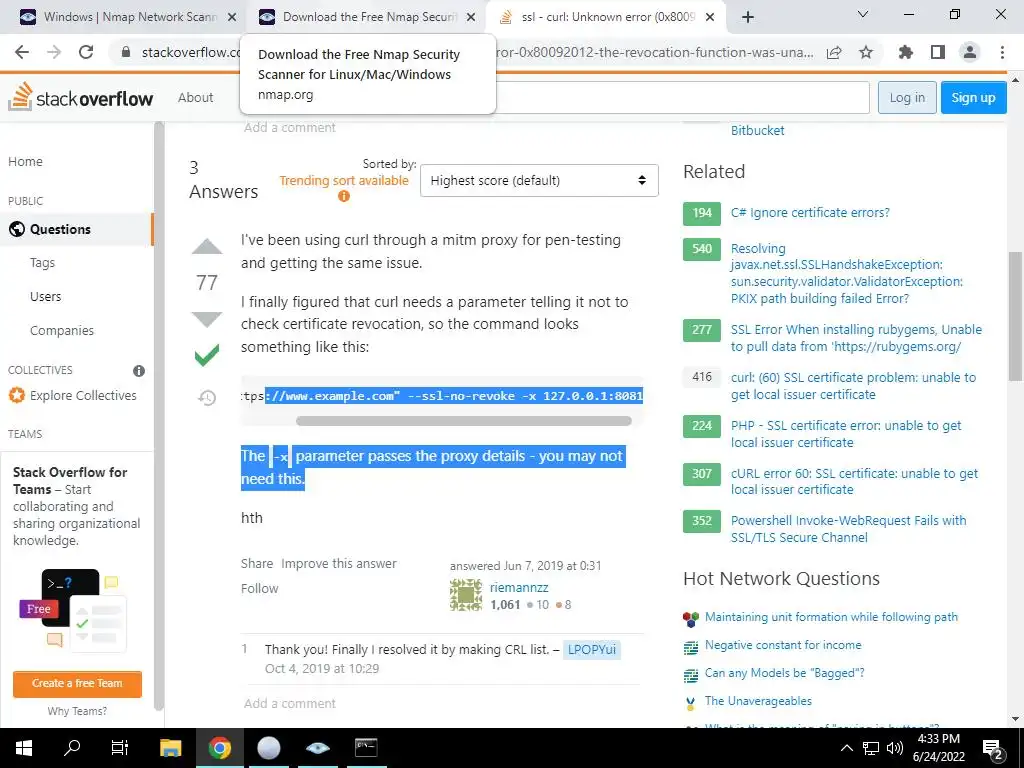Viewport: 1024px width, 768px height.
Task: Open Maintaining unit formation while following path
Action: coord(831,617)
